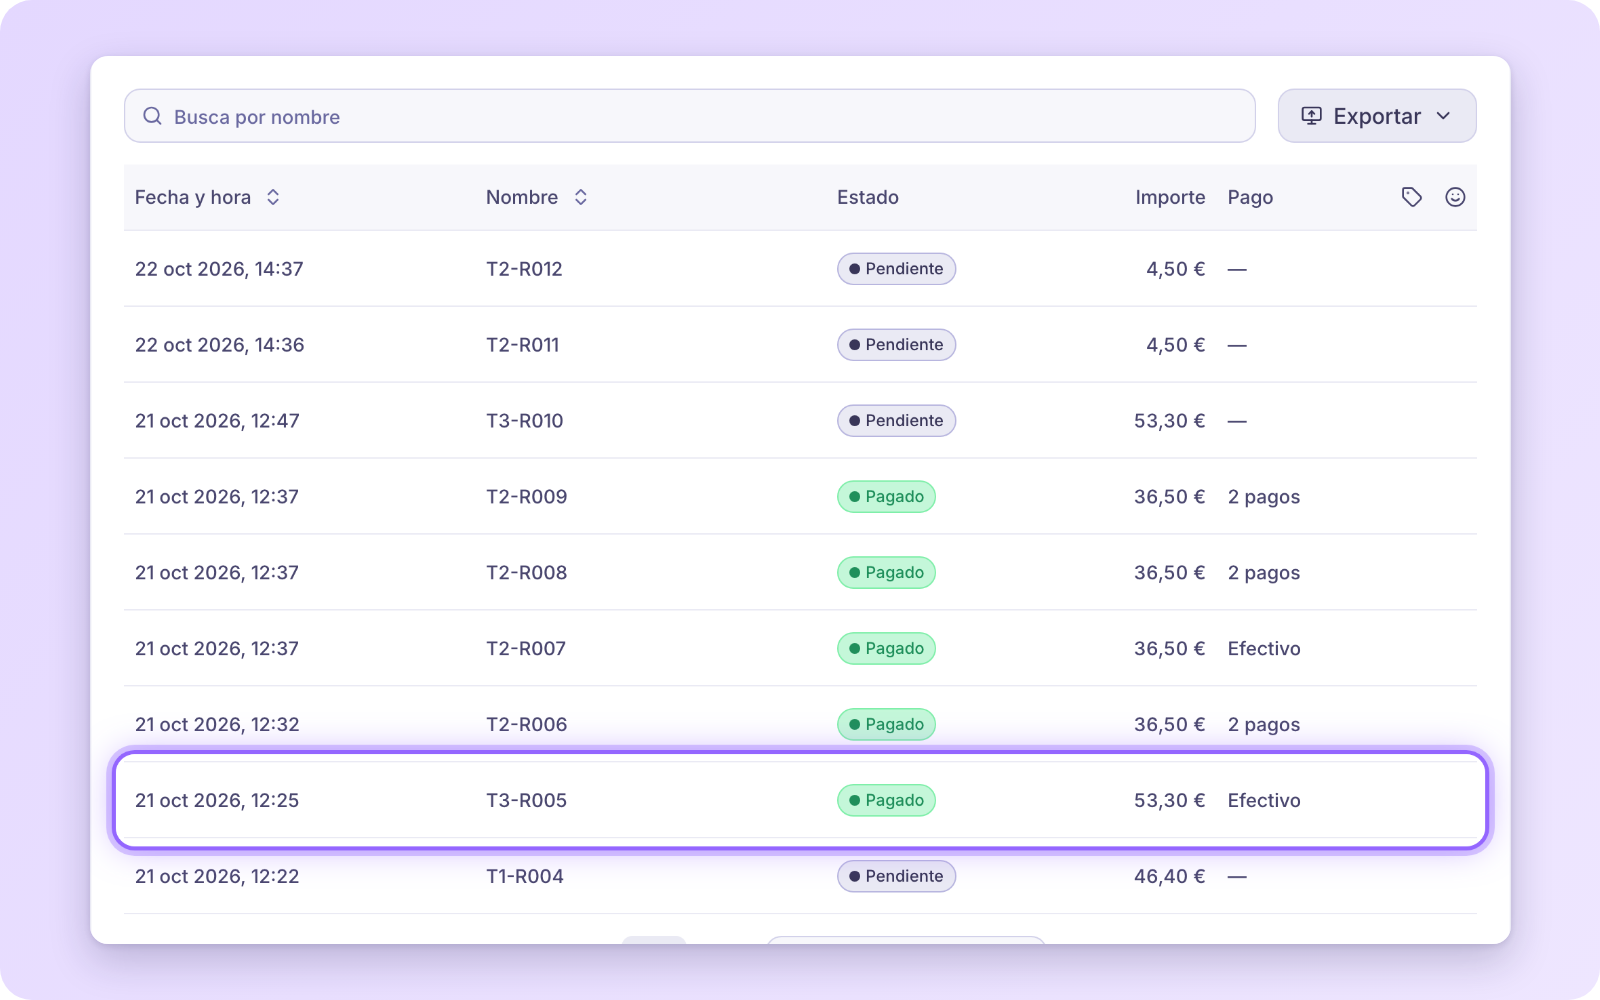Click the Pendiente badge for T2-R011
The height and width of the screenshot is (1000, 1600).
pos(896,345)
